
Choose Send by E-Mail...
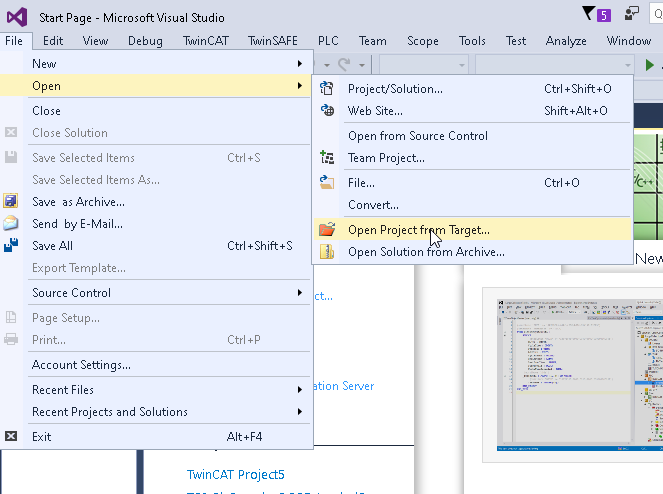[x=155, y=223]
